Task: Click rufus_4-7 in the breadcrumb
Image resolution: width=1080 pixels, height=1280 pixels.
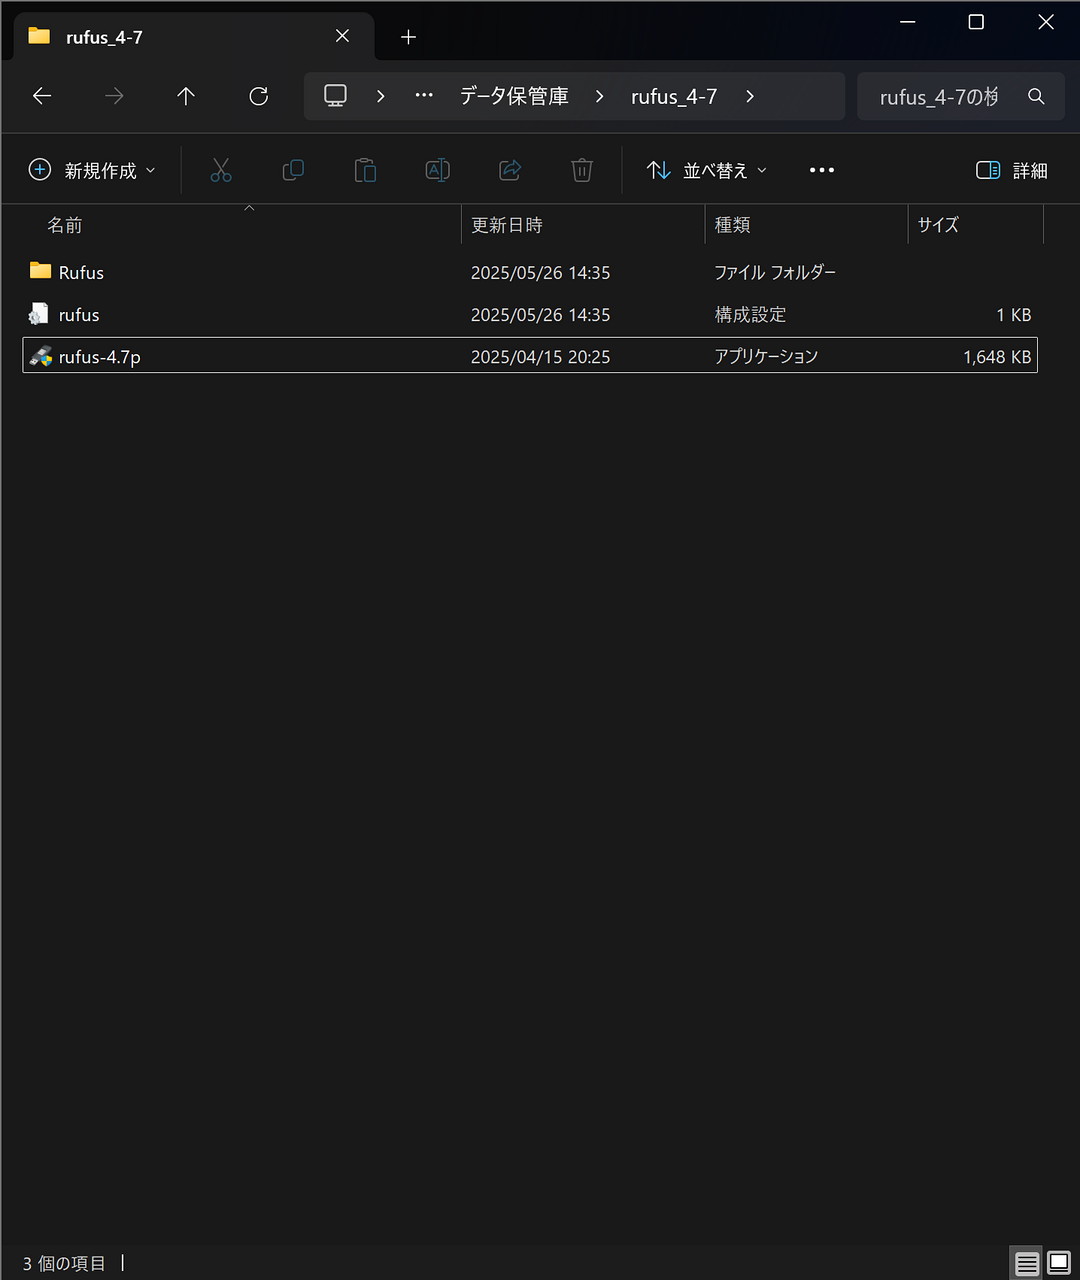Action: (674, 97)
